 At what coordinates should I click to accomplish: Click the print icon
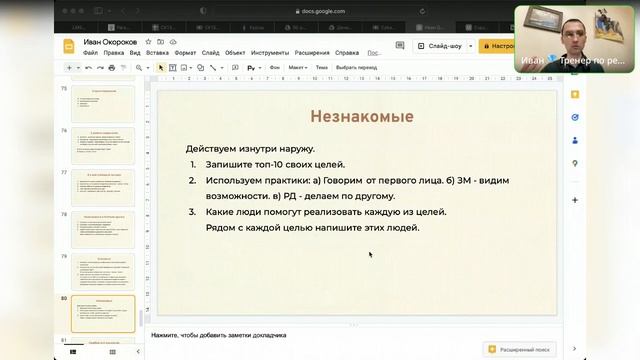111,68
